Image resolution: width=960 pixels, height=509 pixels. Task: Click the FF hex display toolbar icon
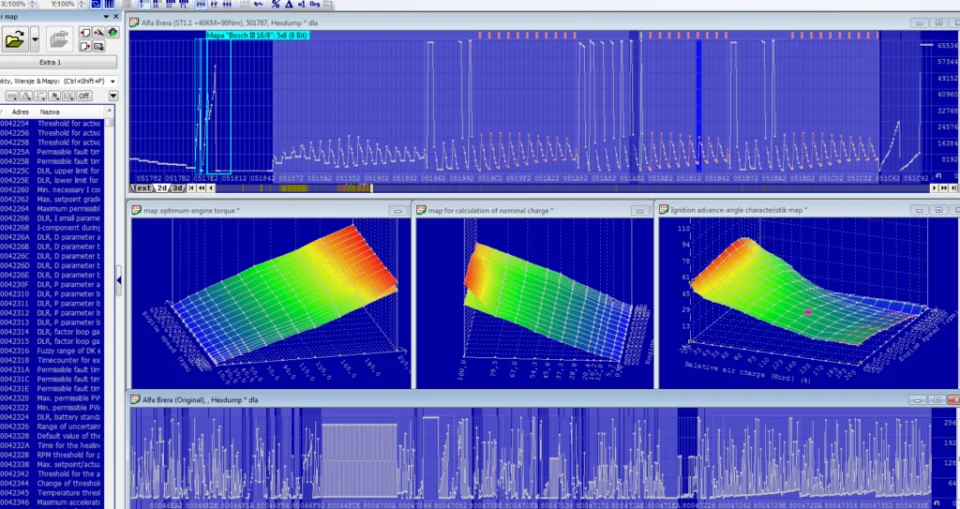(x=214, y=4)
